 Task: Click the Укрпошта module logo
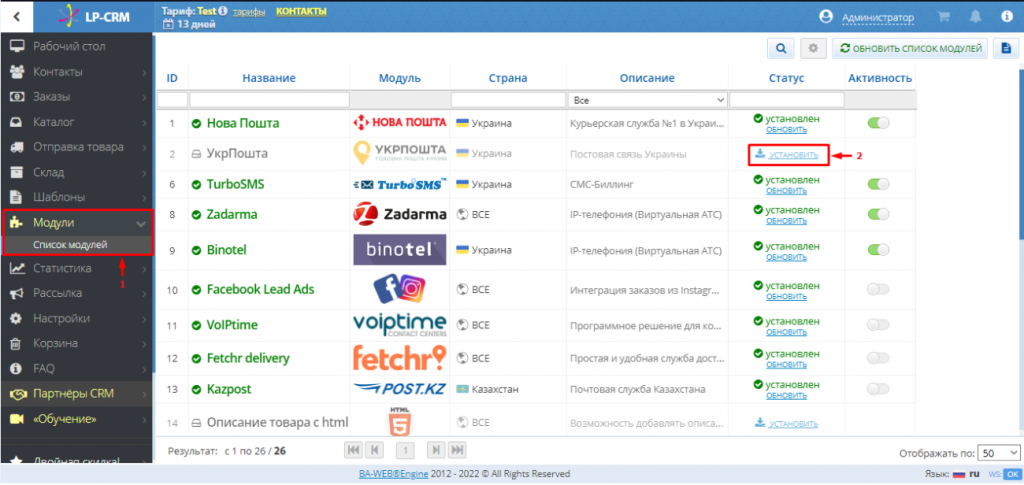(400, 153)
